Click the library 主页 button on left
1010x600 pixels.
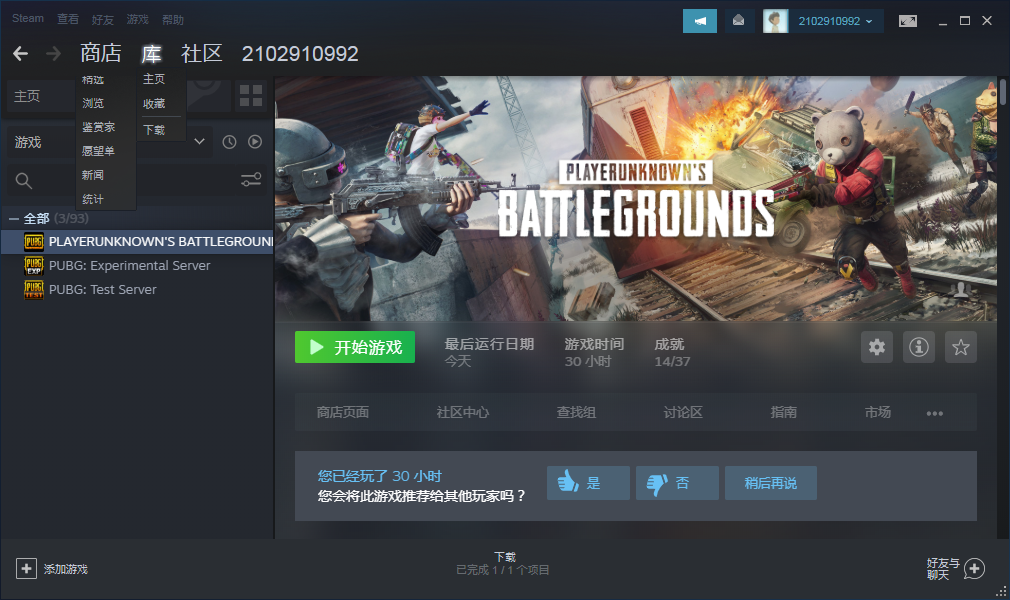coord(39,96)
